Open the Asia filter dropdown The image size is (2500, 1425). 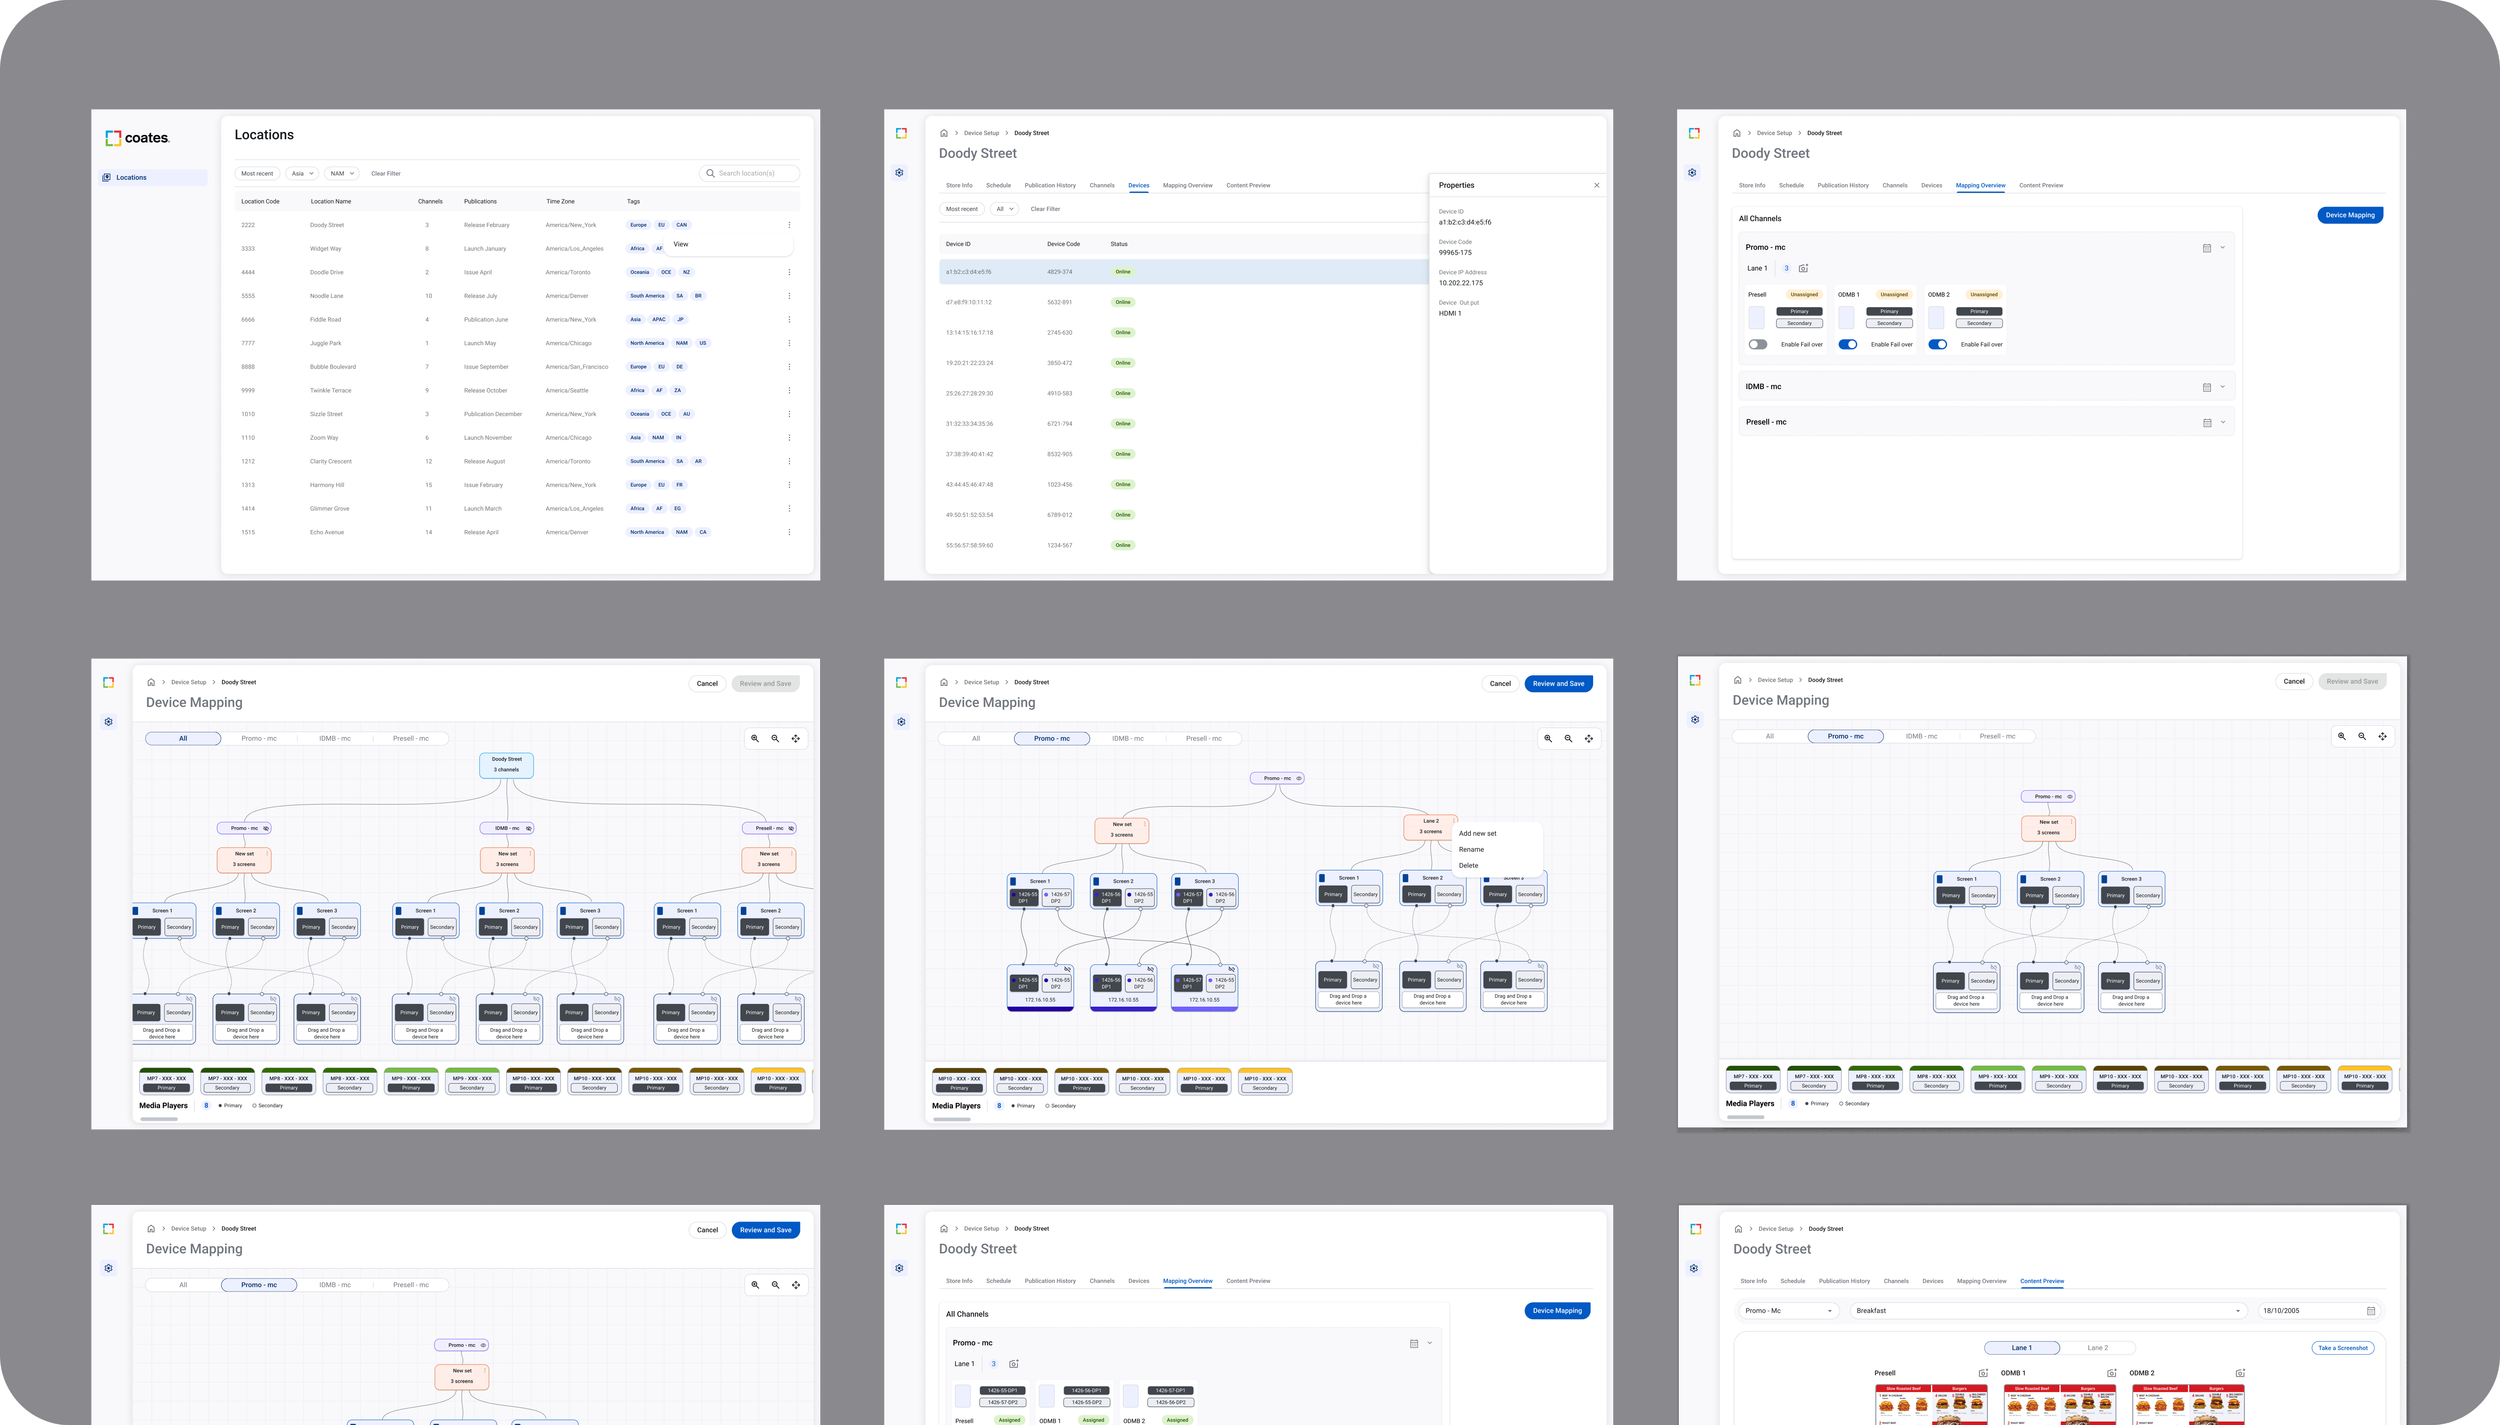pos(302,174)
